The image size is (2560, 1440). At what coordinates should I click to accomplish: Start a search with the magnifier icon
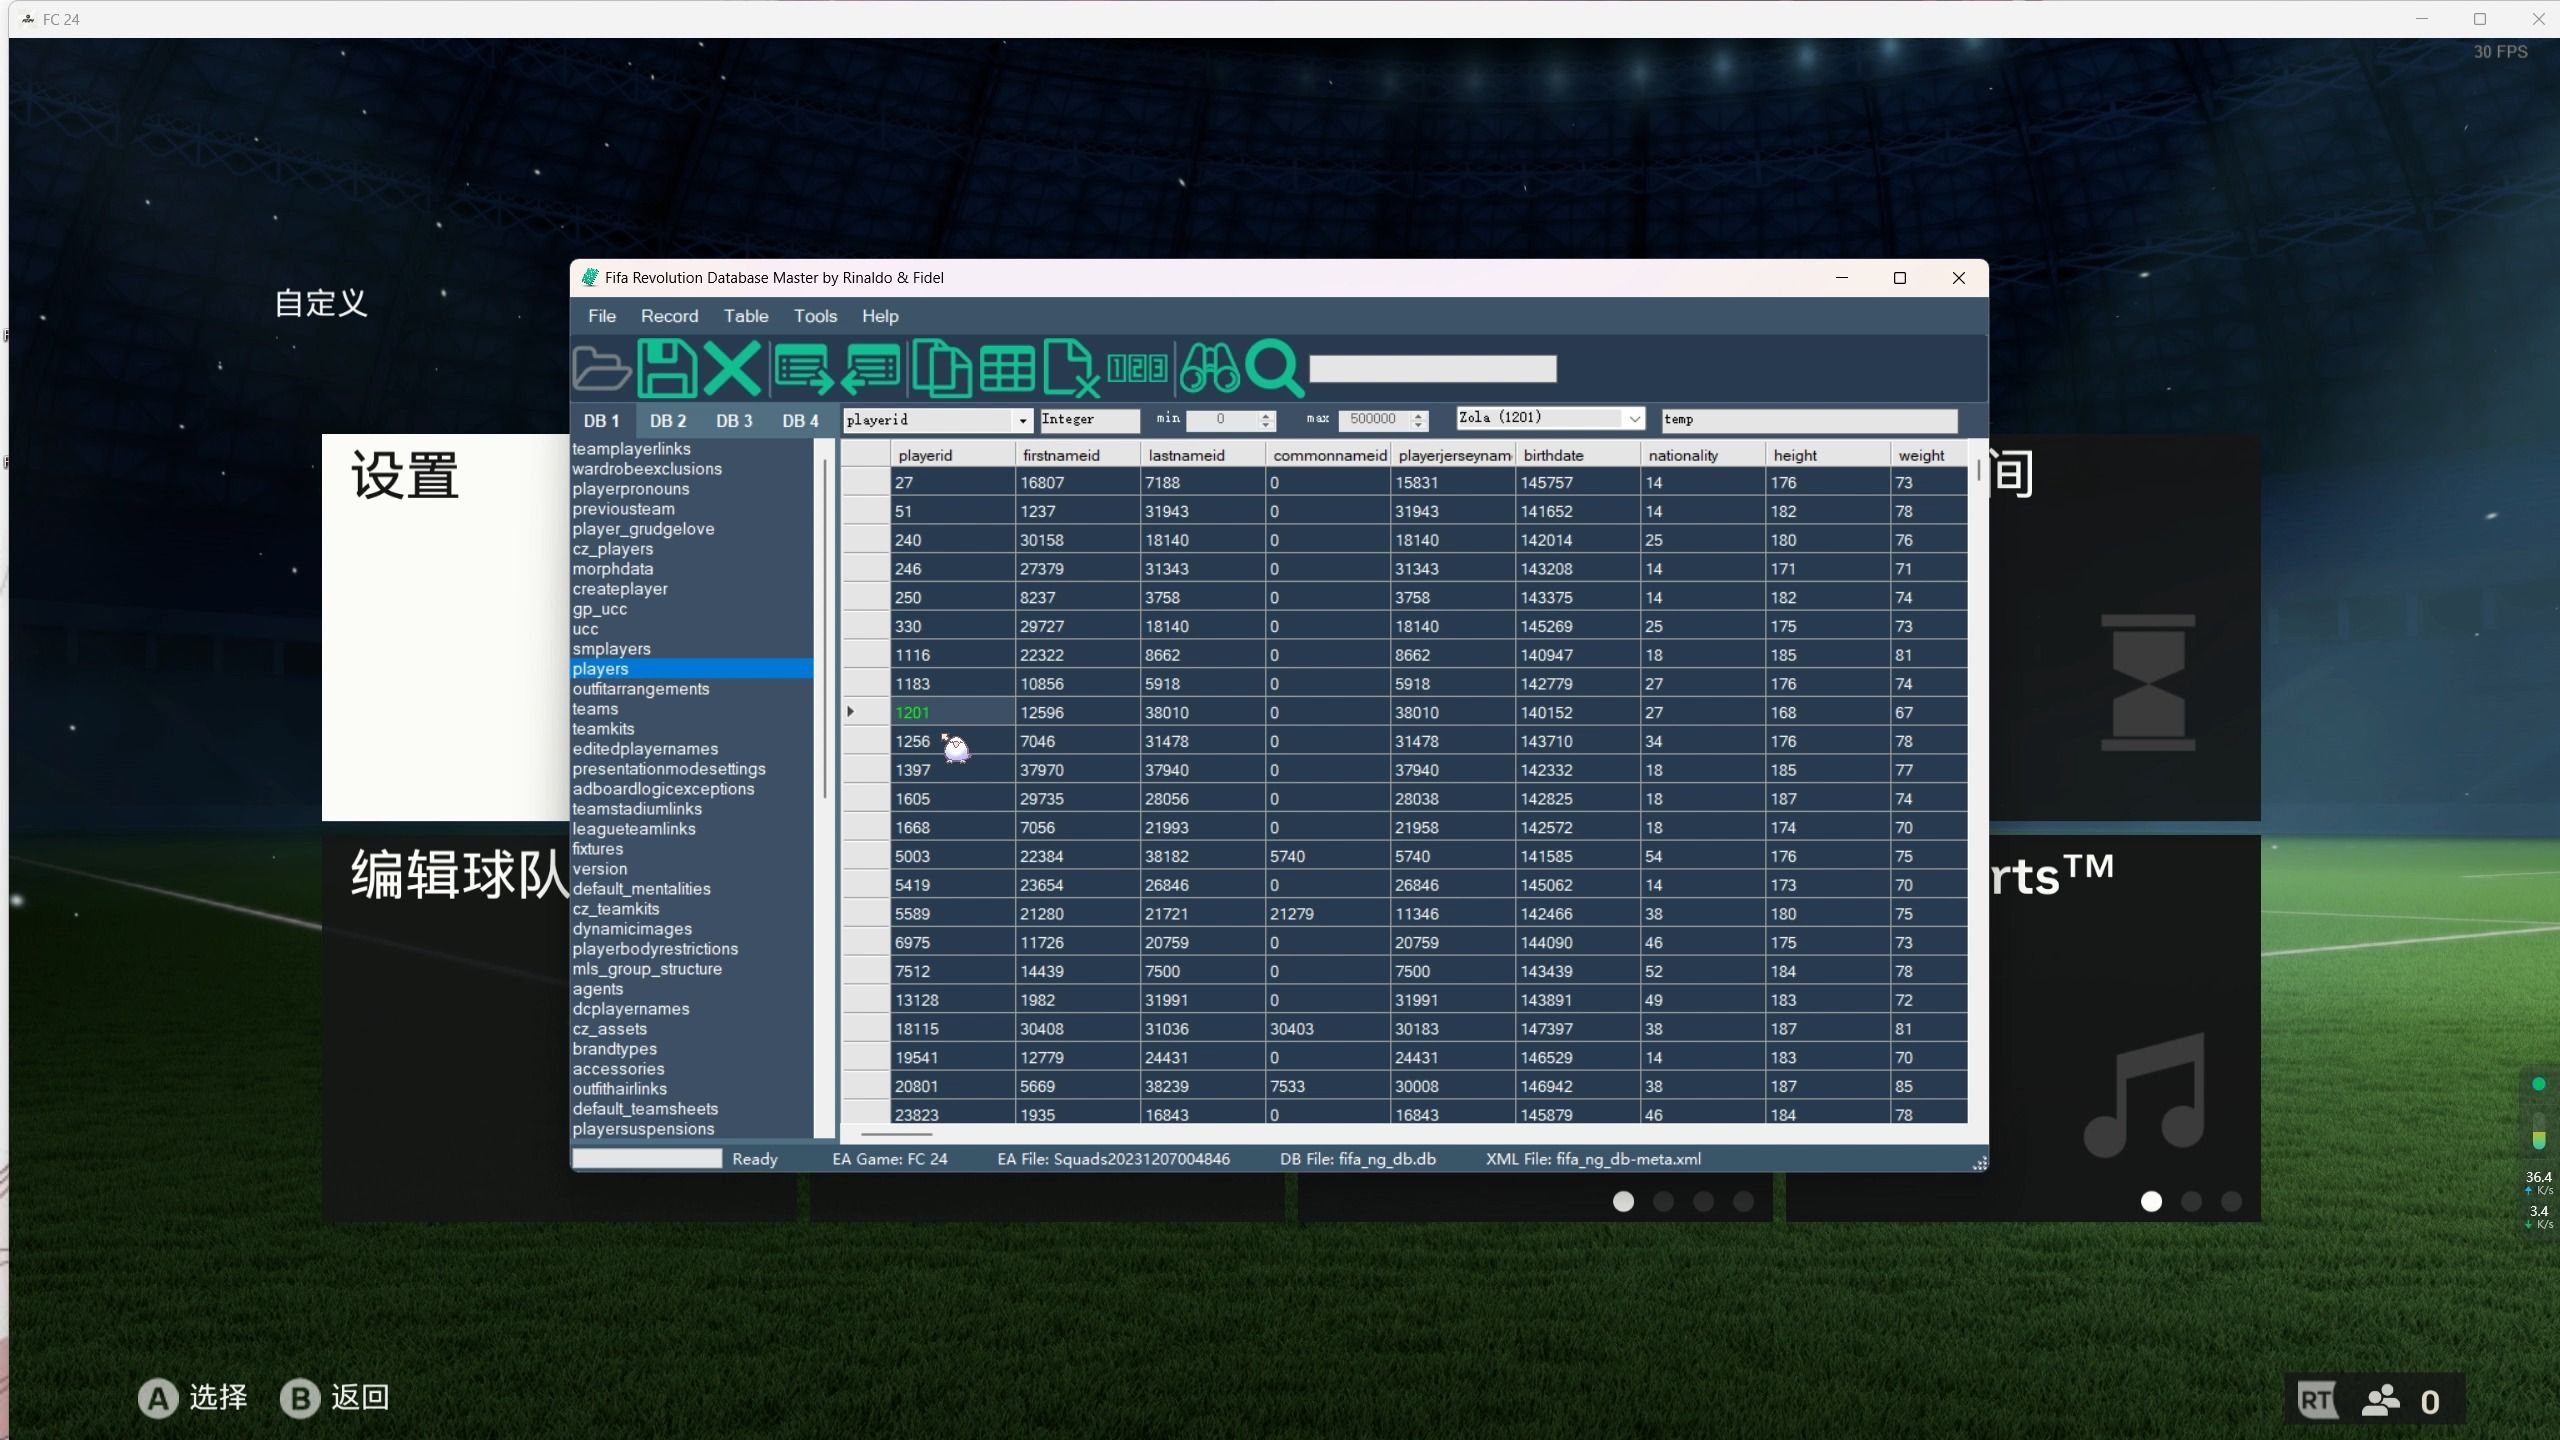(x=1276, y=369)
